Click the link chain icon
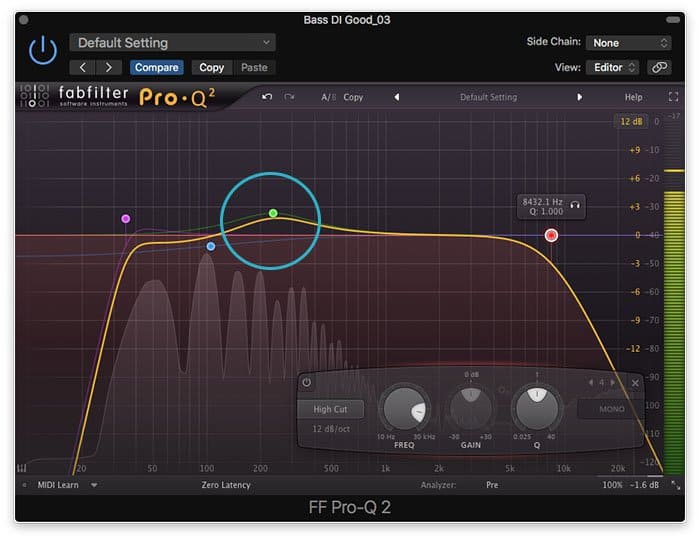Viewport: 700px width, 540px height. pos(659,67)
